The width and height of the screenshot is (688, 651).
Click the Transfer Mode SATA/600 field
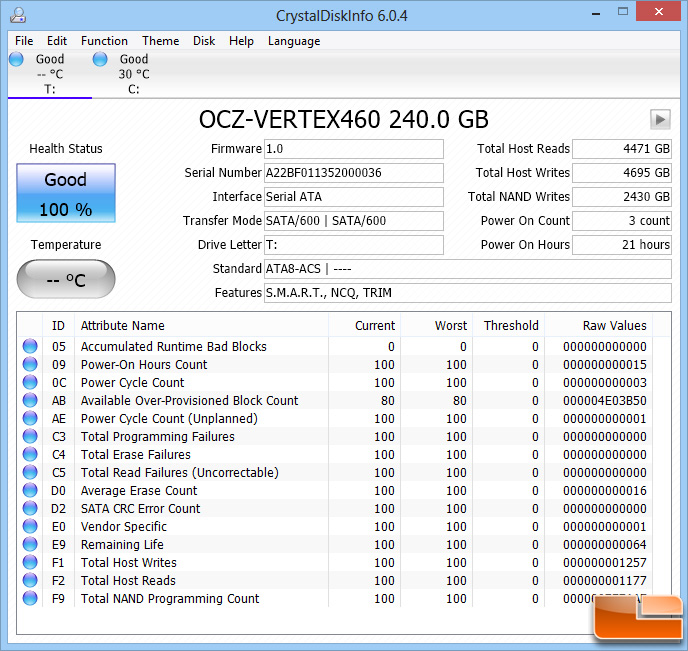coord(353,221)
